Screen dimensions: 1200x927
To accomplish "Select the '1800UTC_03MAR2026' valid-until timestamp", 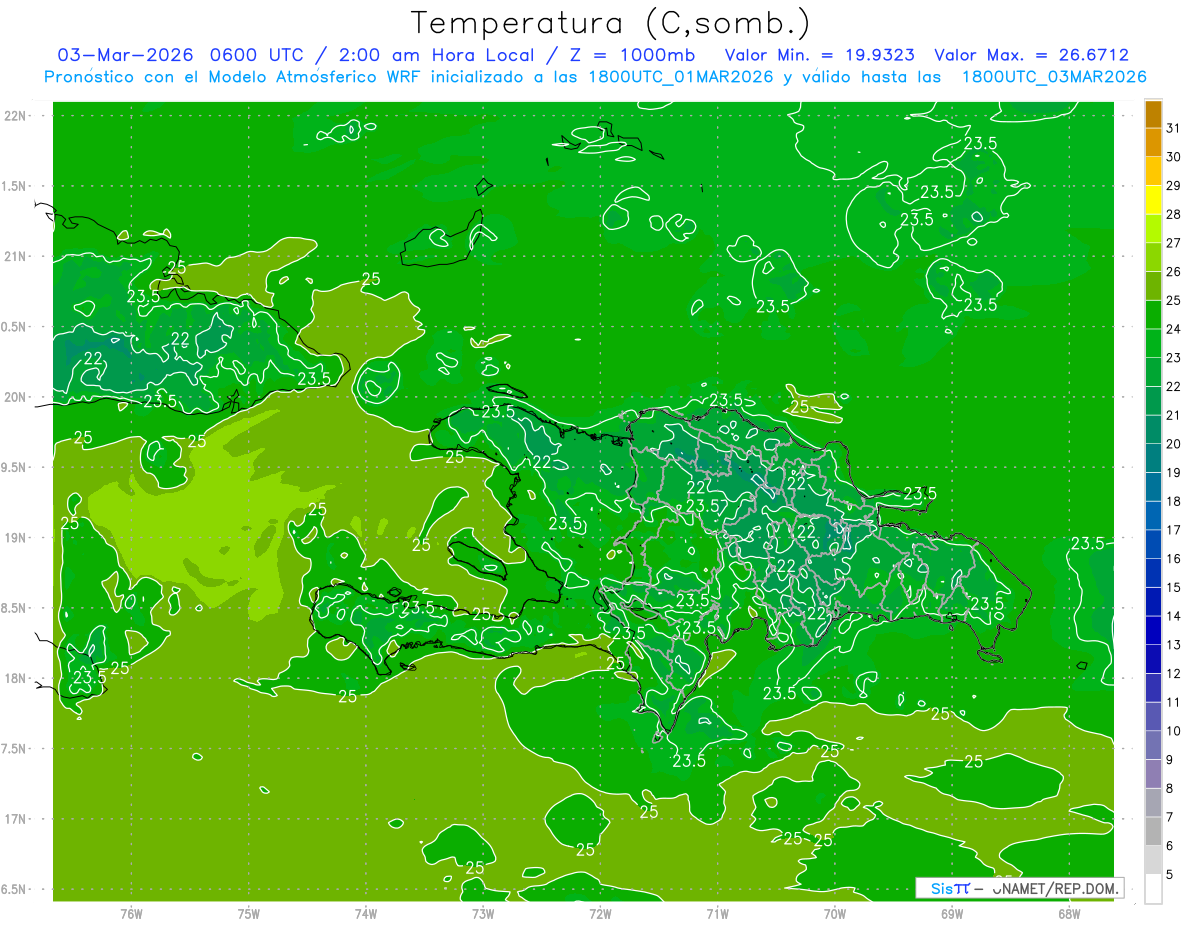I will coord(1053,77).
